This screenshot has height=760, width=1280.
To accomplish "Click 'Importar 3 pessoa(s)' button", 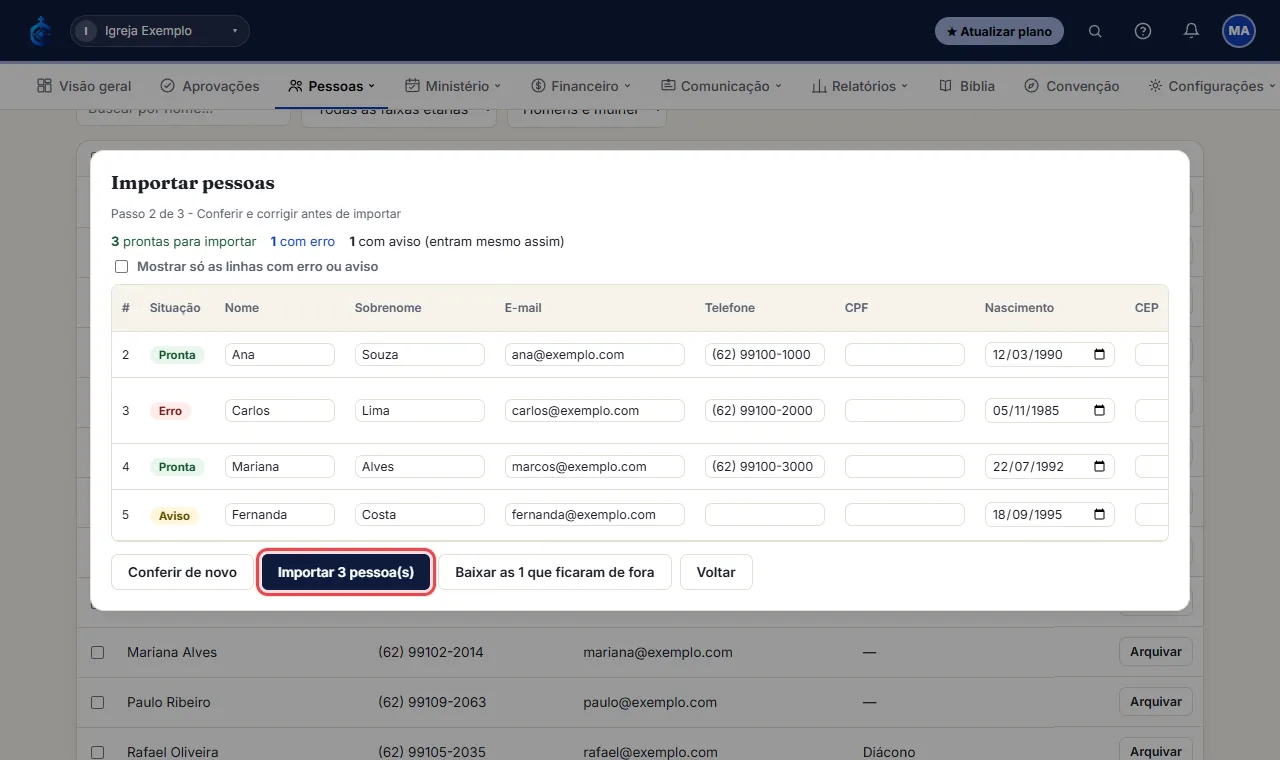I will coord(346,572).
